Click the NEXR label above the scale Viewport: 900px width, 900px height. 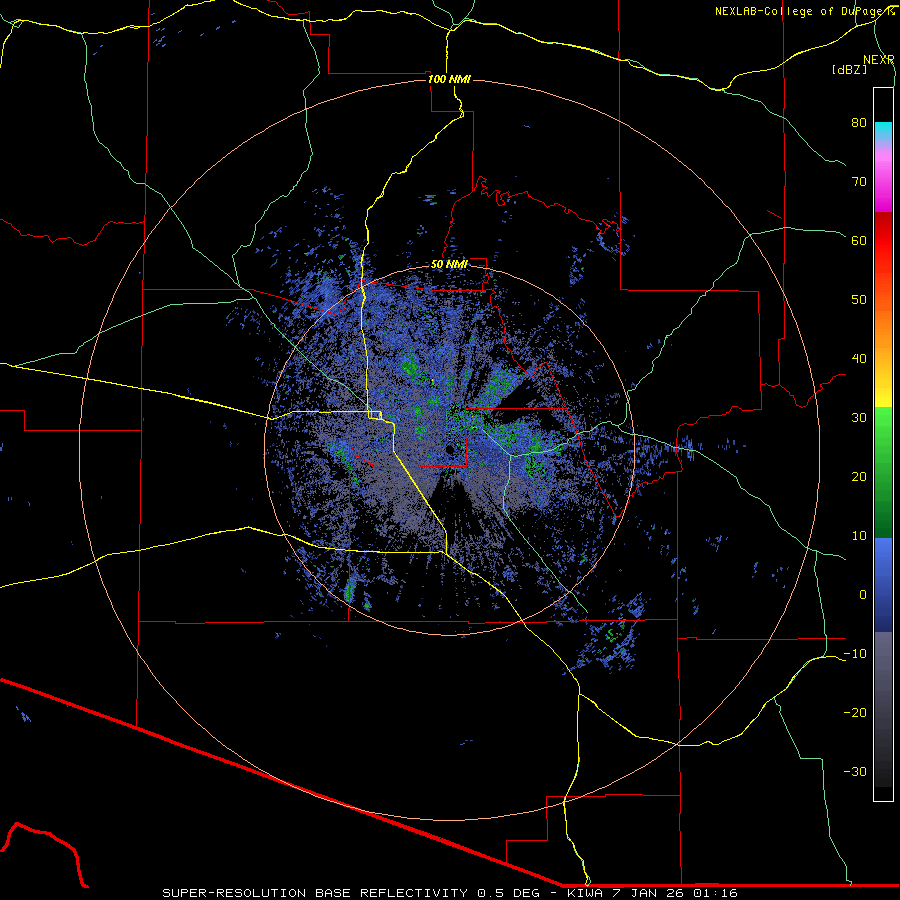(x=878, y=60)
